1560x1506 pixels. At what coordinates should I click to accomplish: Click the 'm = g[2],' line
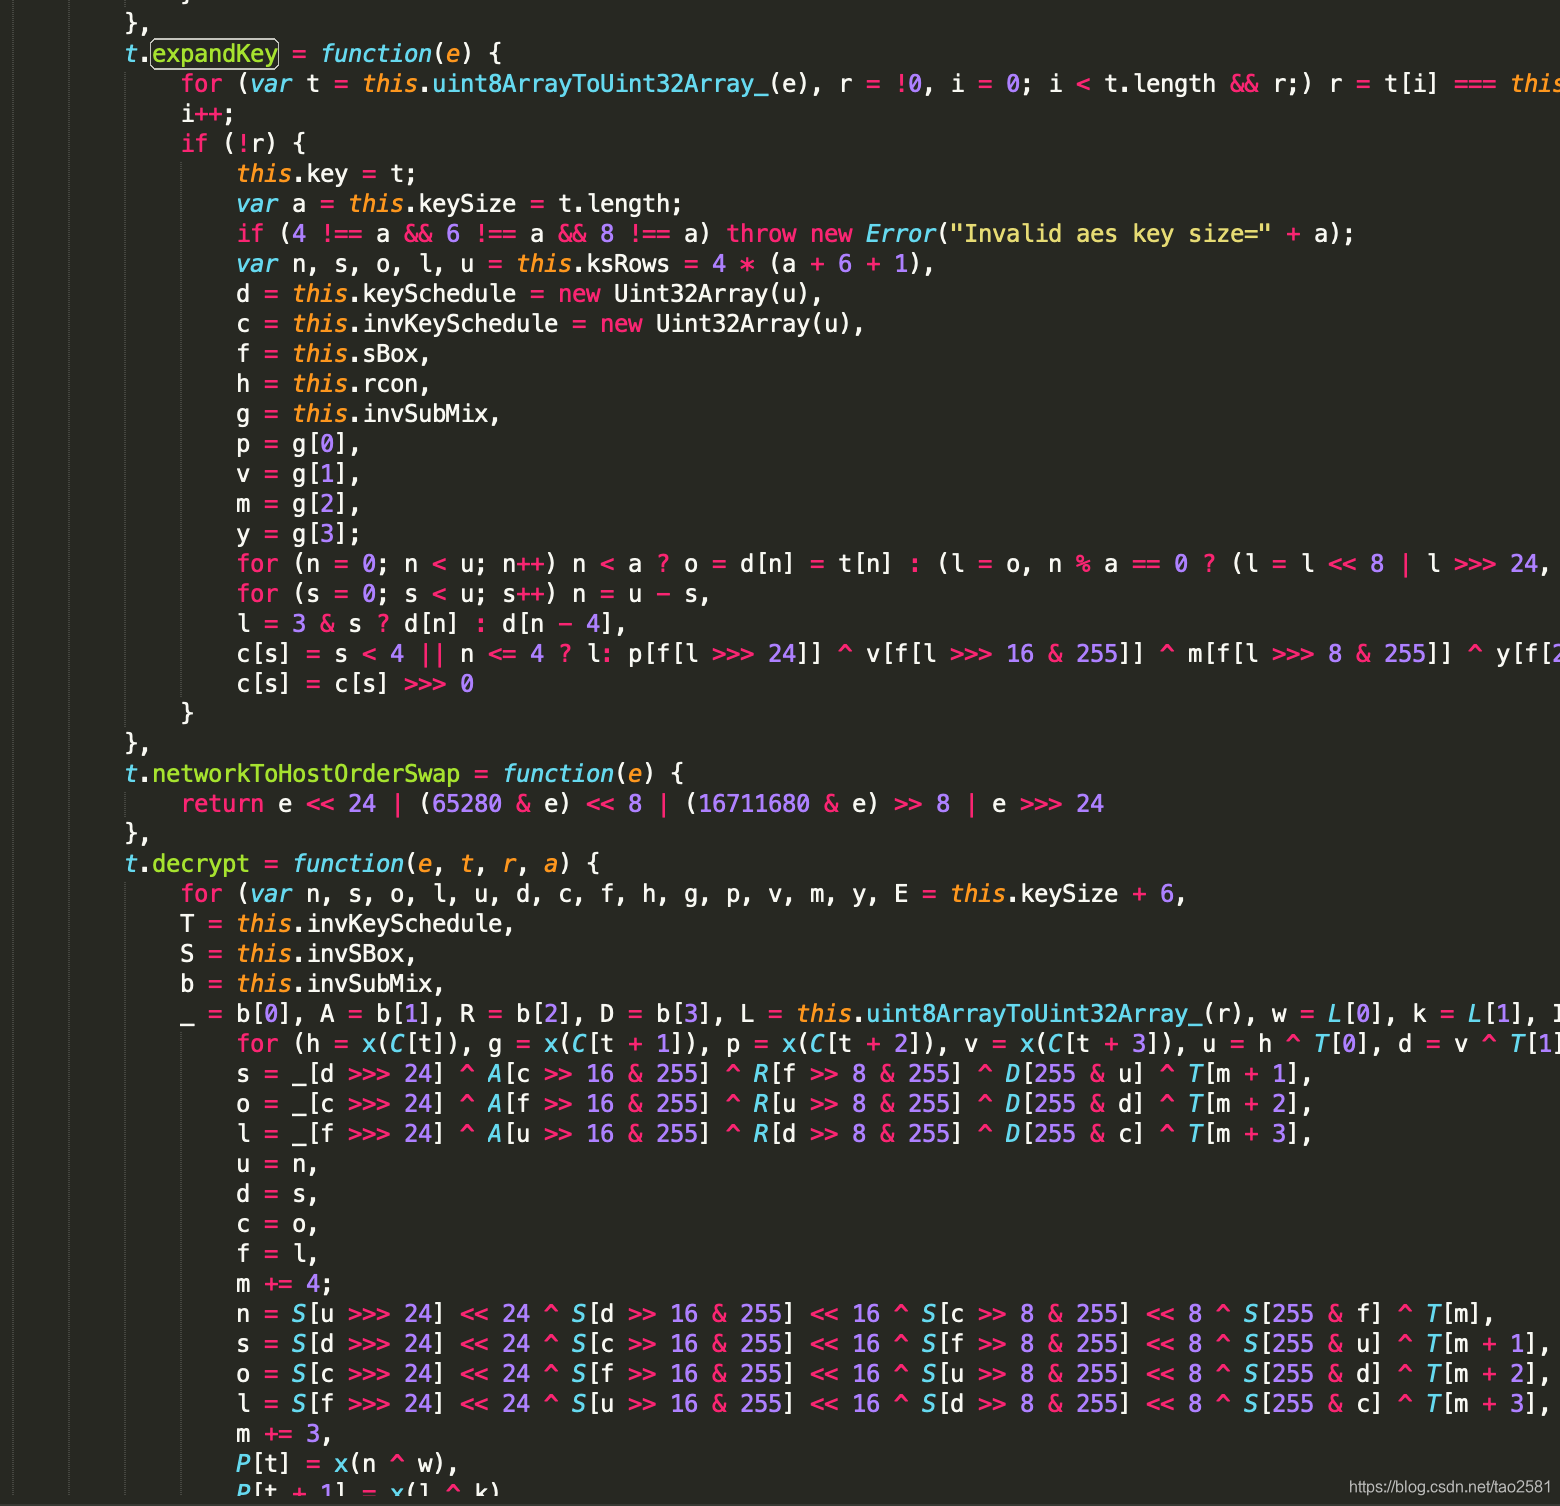coord(299,503)
